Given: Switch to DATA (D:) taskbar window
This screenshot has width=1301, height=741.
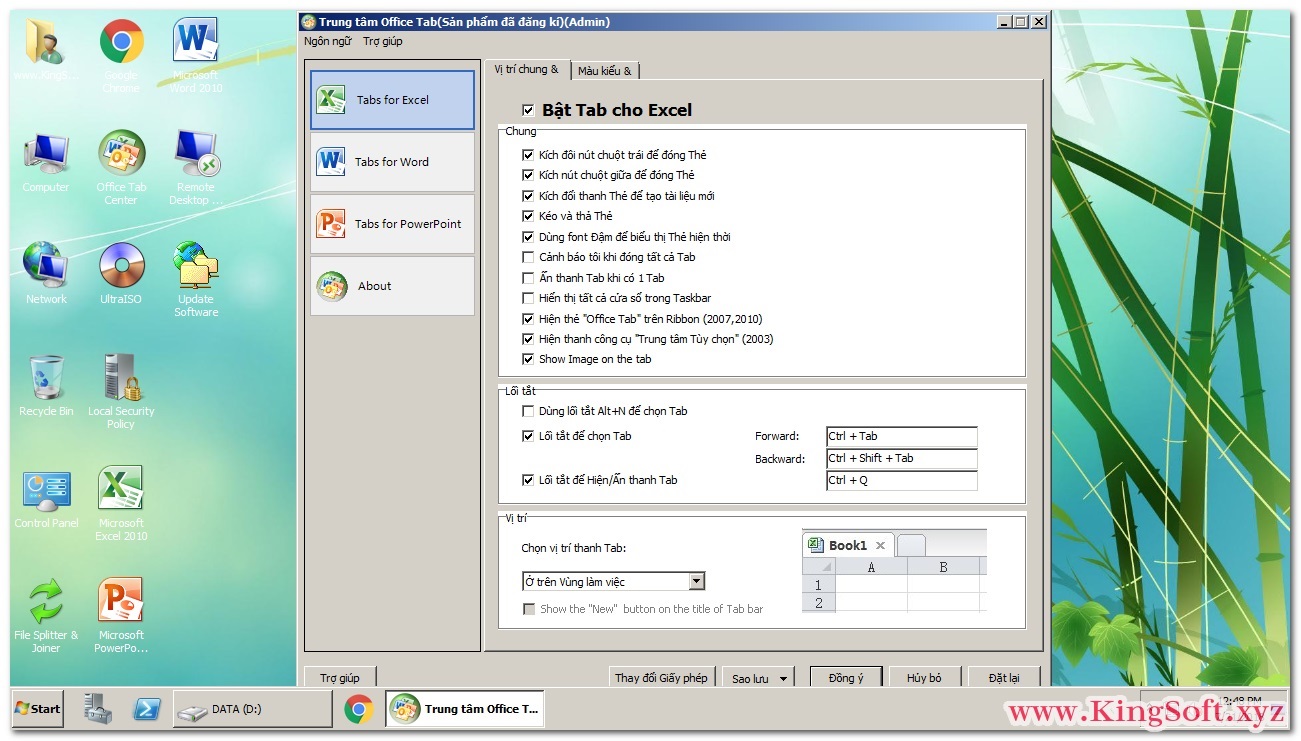Looking at the screenshot, I should (x=252, y=709).
